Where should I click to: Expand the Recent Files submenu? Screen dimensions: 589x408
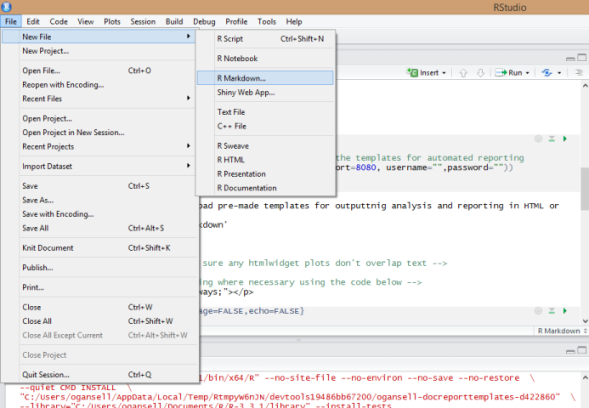[98, 98]
